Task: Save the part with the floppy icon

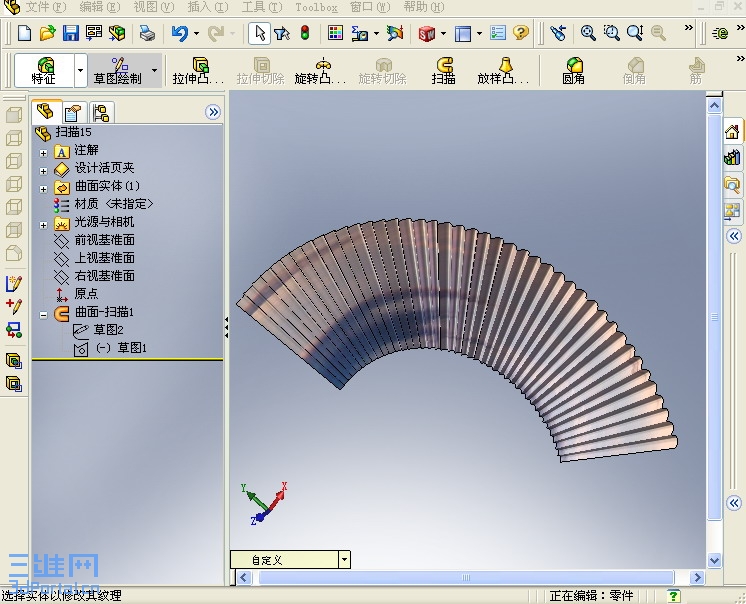Action: 70,33
